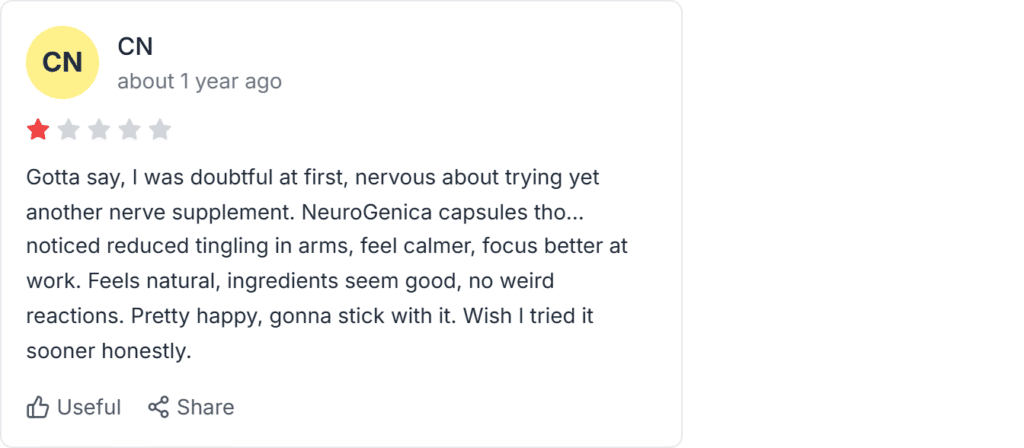
Task: Click the initials inside the yellow avatar
Action: point(62,63)
